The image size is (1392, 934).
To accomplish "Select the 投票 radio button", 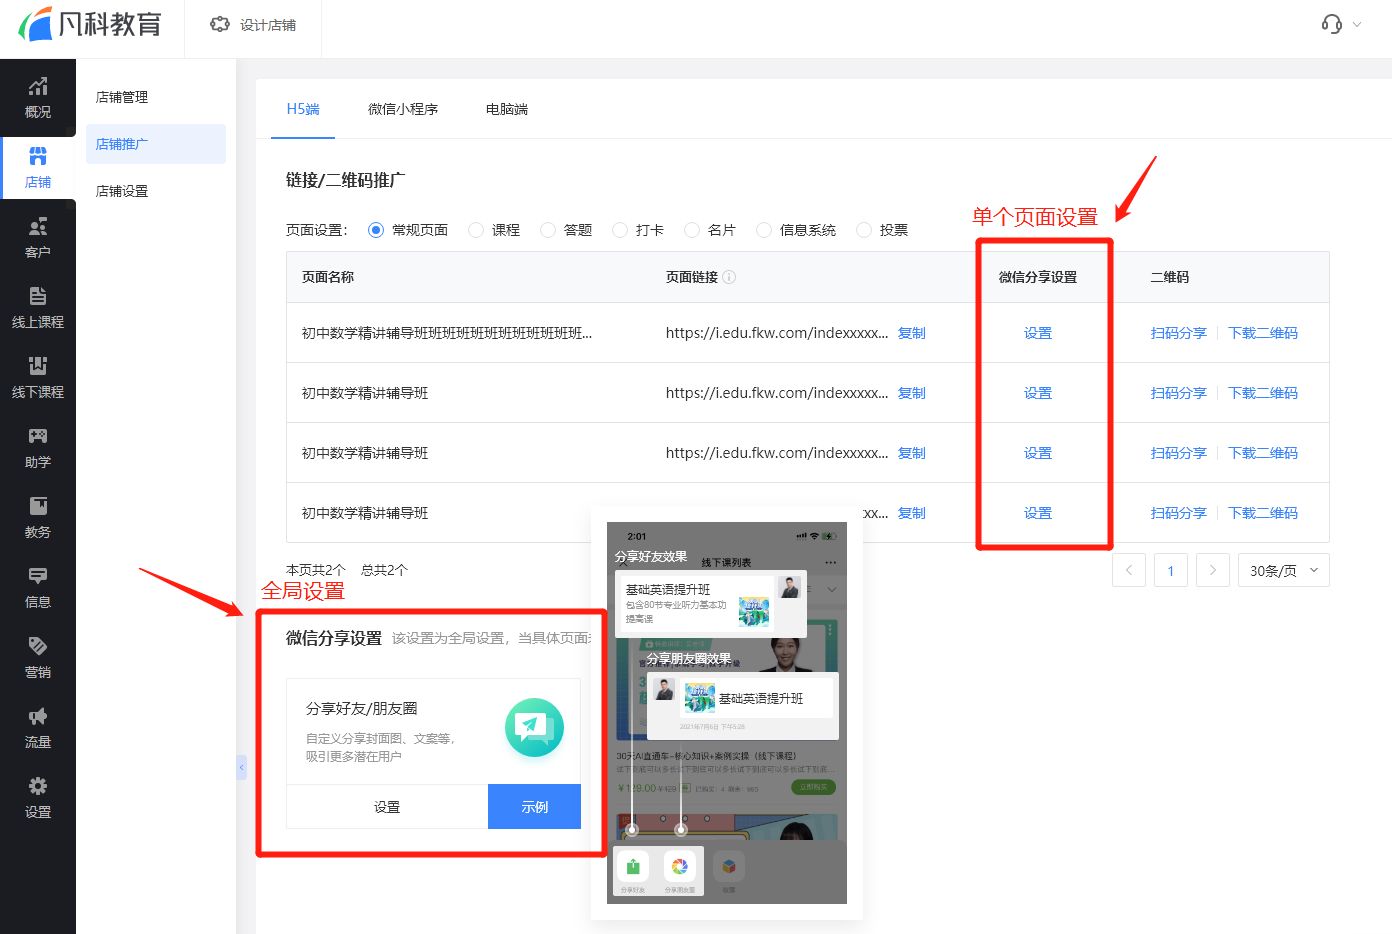I will [x=864, y=230].
